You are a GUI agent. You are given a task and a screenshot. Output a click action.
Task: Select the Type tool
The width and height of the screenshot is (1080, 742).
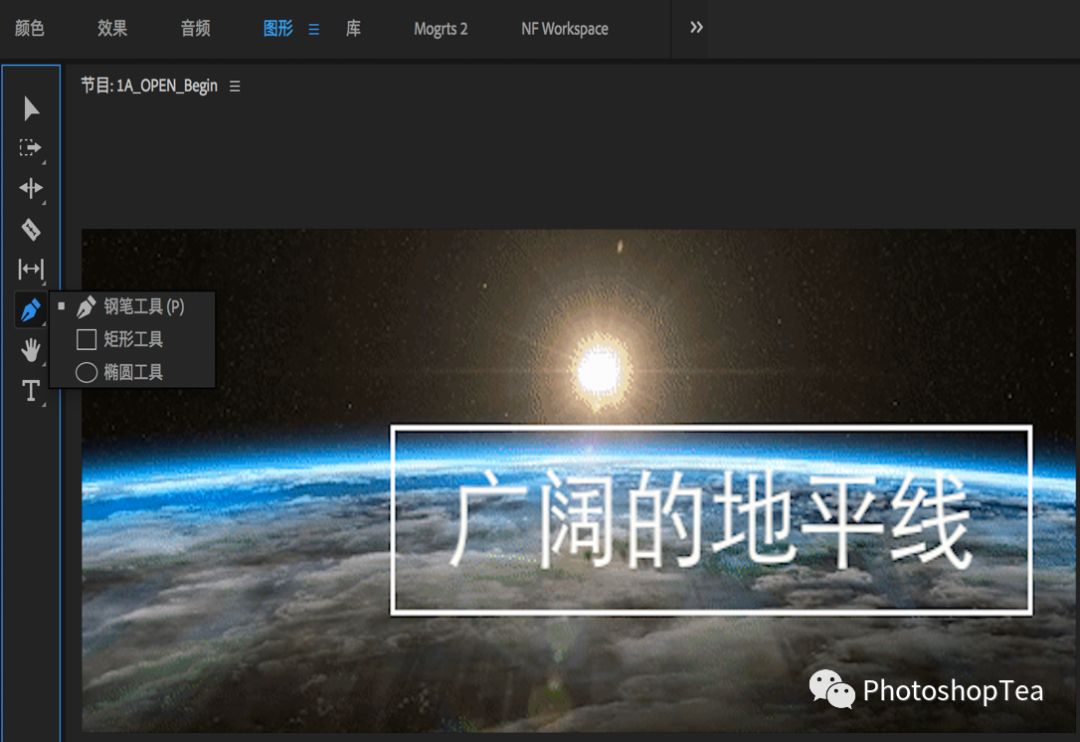pyautogui.click(x=30, y=391)
